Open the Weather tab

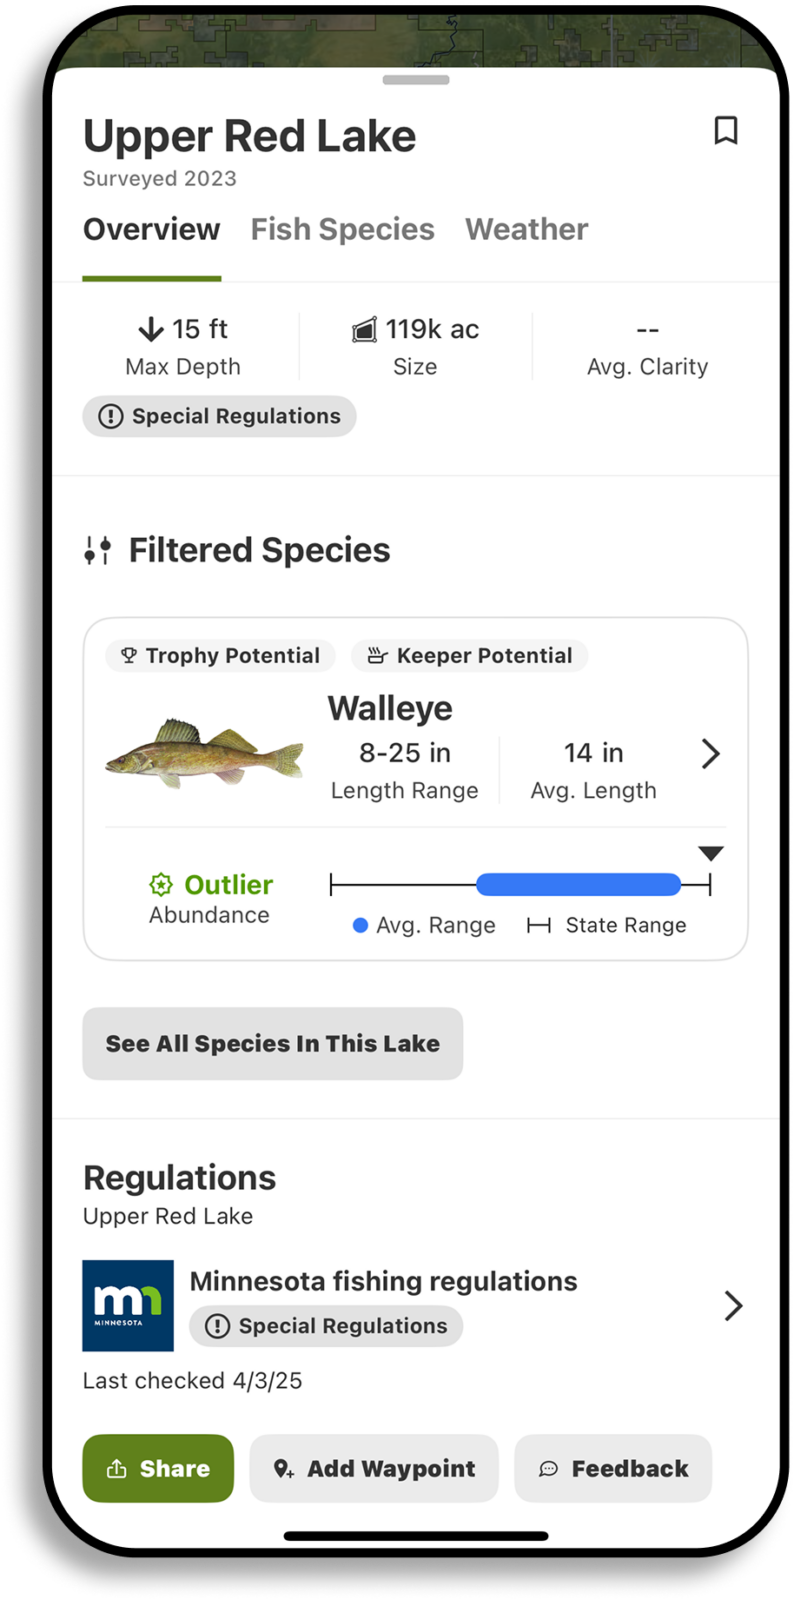point(526,230)
